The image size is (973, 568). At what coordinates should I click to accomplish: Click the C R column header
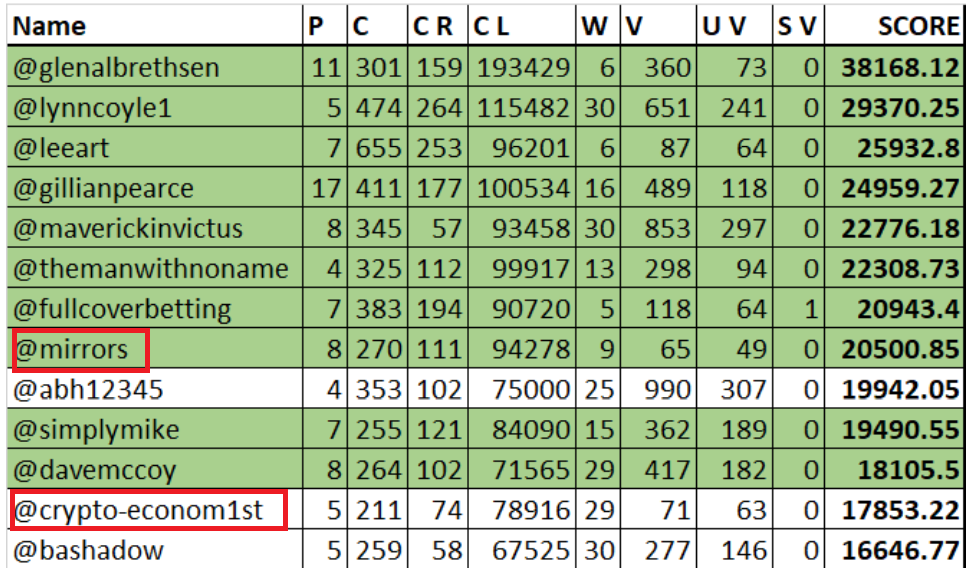point(432,26)
